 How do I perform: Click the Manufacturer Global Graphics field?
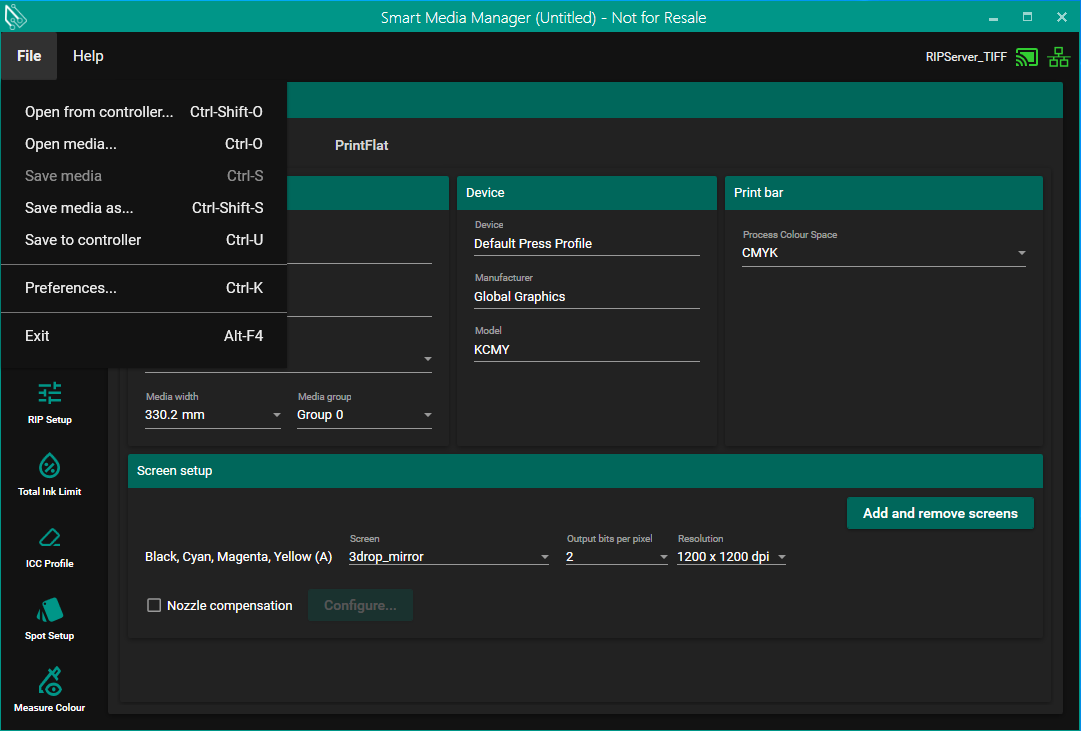click(586, 297)
